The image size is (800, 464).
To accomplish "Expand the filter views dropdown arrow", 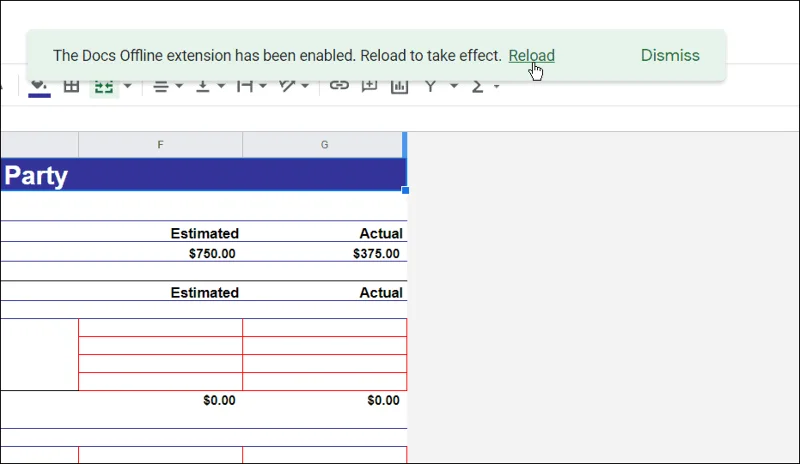I will tap(454, 86).
